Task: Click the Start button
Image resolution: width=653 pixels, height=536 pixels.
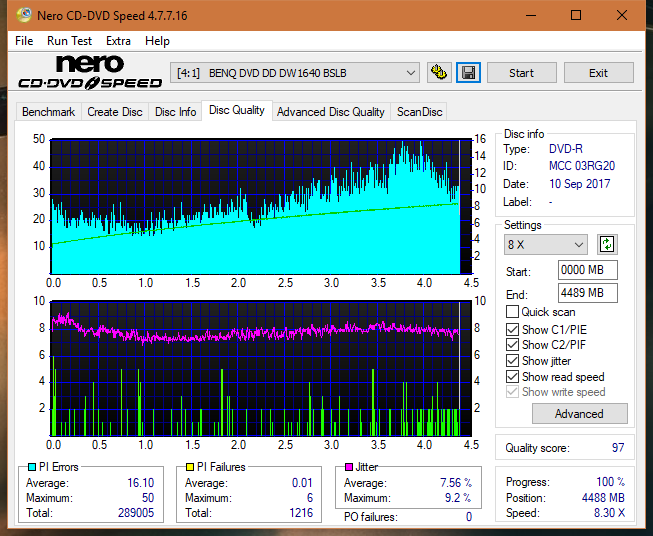Action: pos(521,73)
